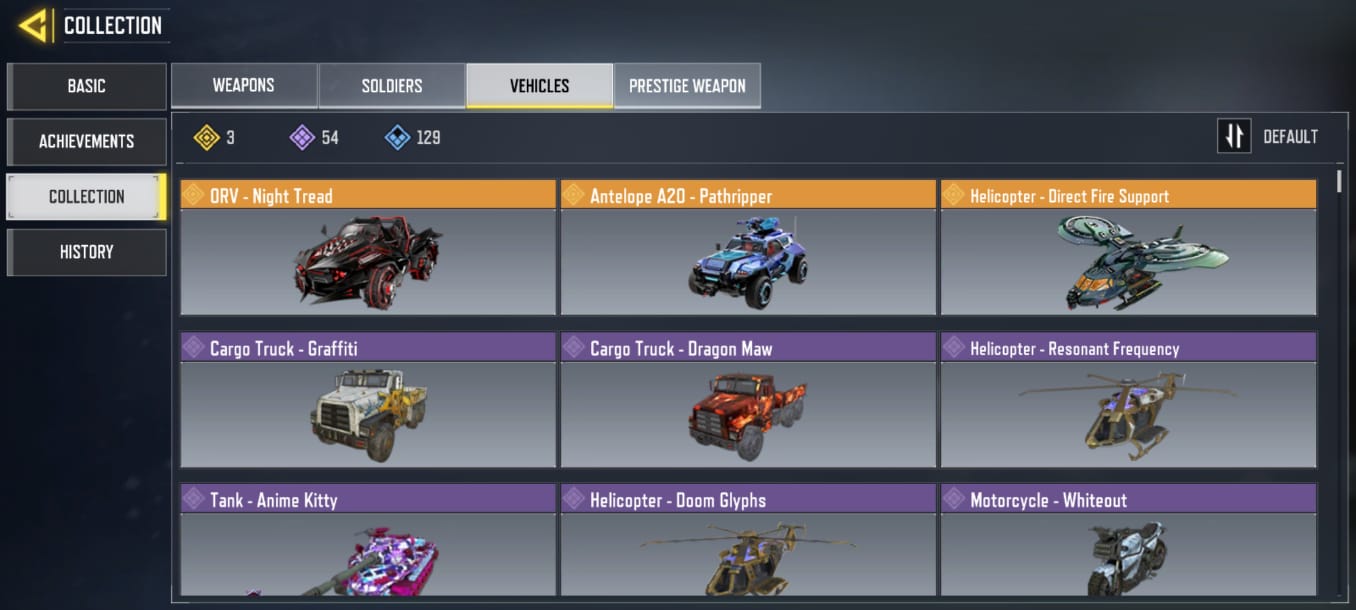
Task: Click rarity icon on ORV - Night Tread
Action: (194, 195)
